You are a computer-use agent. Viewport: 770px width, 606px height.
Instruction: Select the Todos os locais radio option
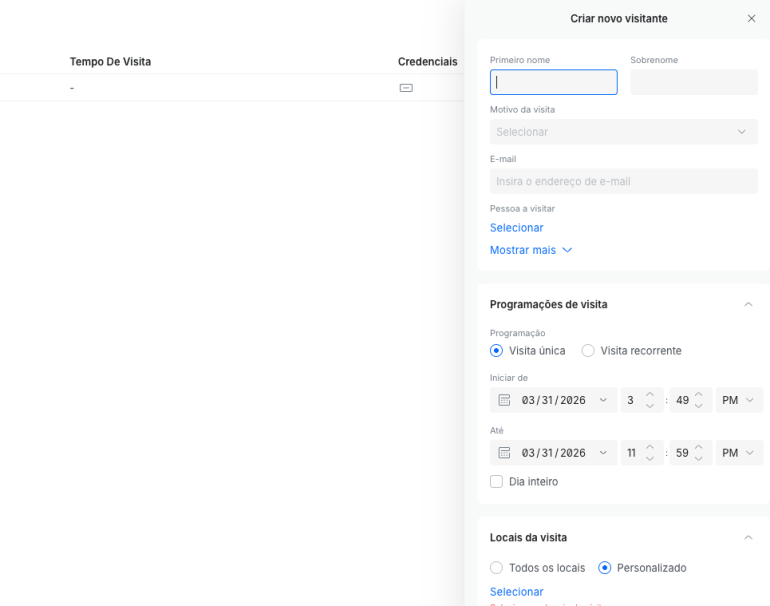click(x=497, y=568)
